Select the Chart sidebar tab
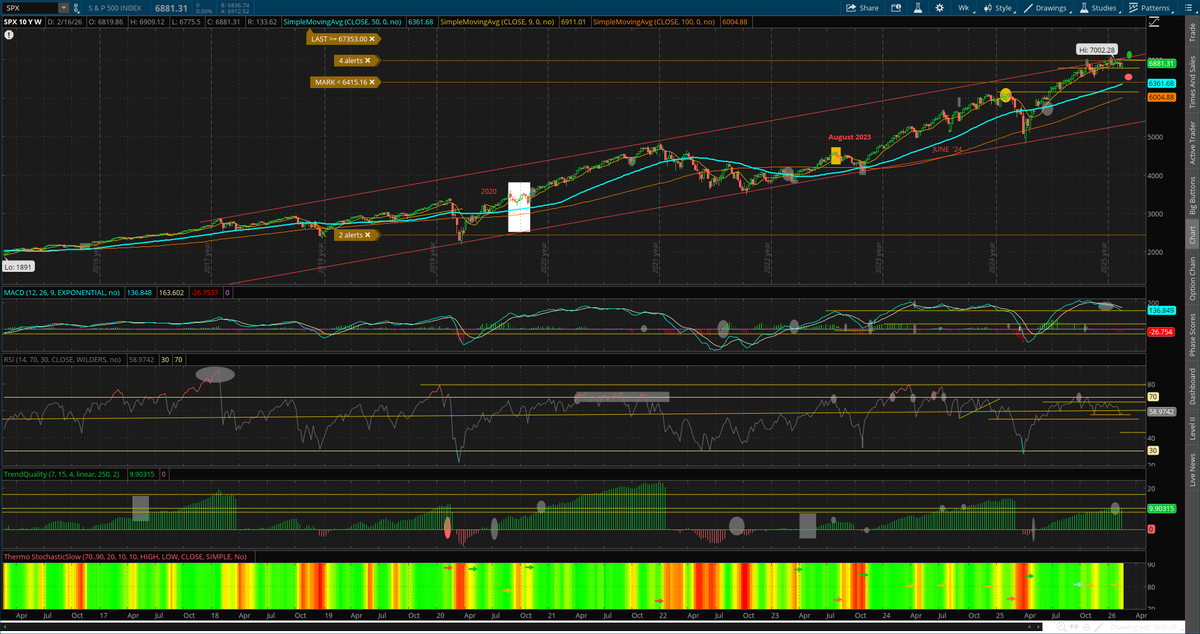The width and height of the screenshot is (1200, 634). (1192, 236)
